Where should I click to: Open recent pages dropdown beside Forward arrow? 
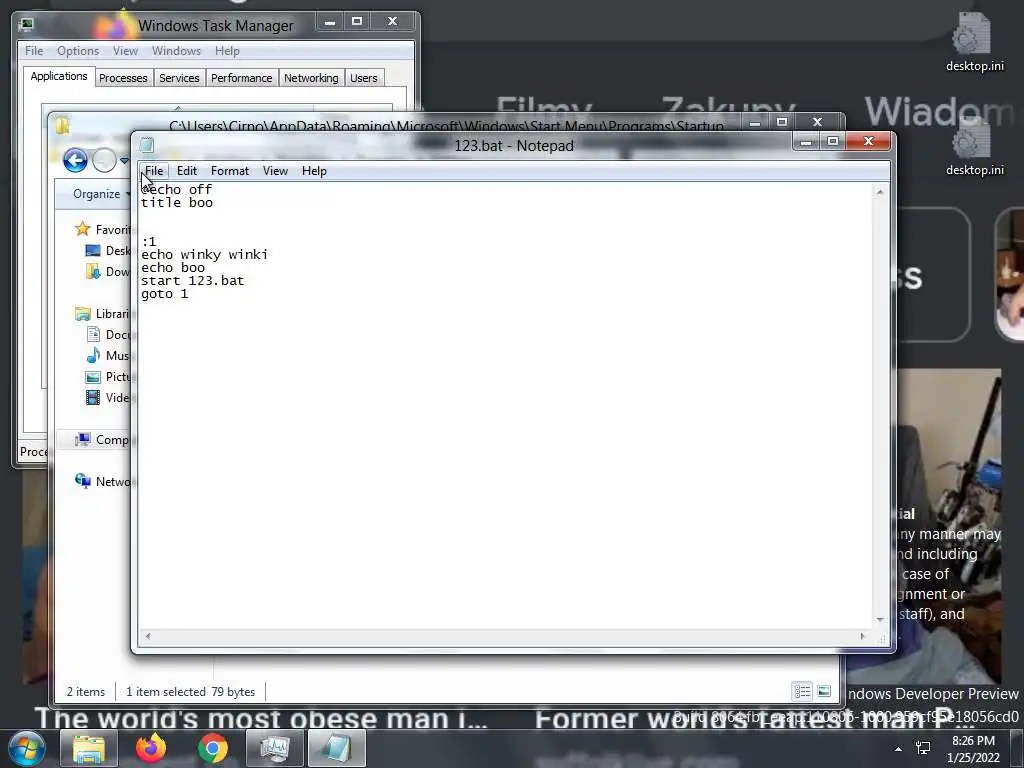click(124, 161)
